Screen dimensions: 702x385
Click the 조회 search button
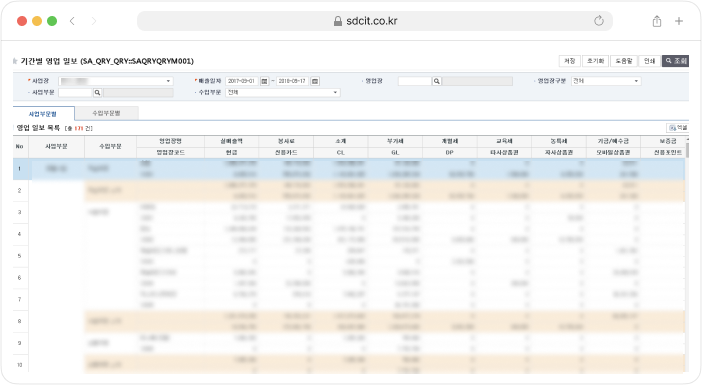tap(675, 61)
